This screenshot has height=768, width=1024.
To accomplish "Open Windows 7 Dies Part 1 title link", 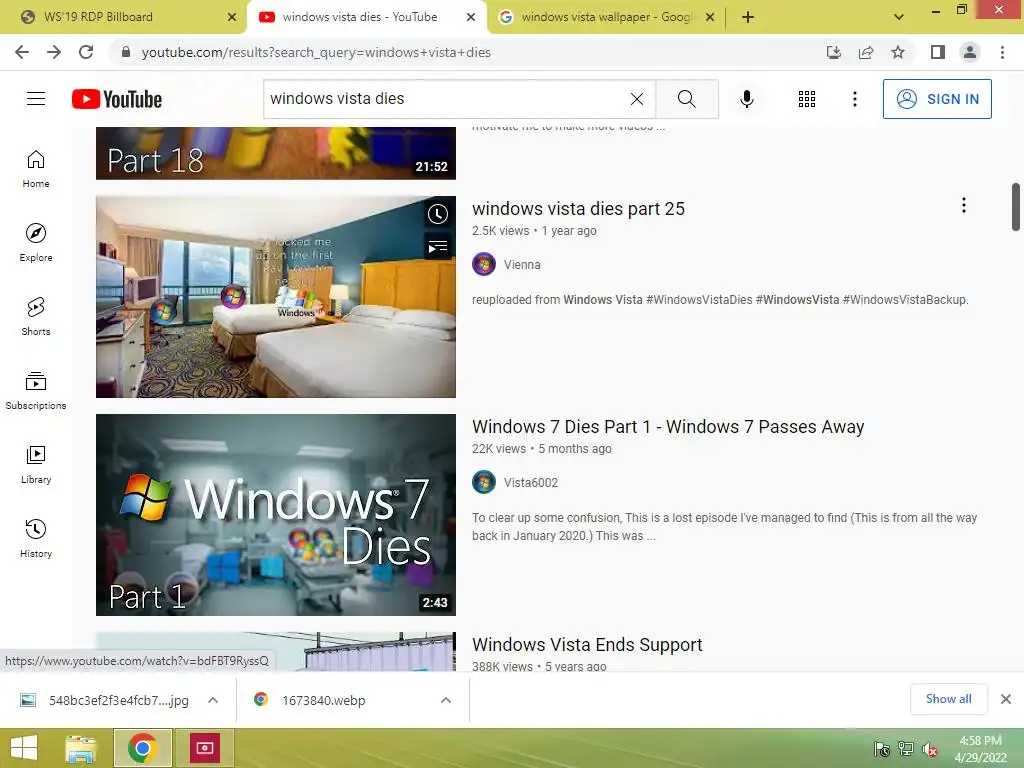I will 668,426.
